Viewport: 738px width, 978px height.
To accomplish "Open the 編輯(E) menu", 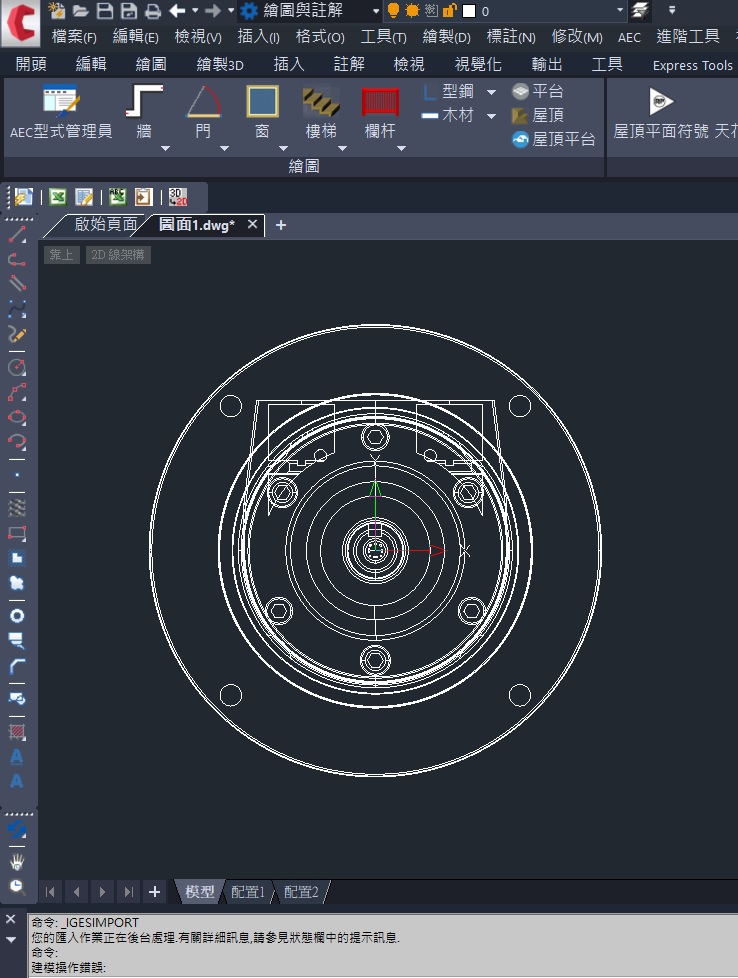I will pos(135,37).
